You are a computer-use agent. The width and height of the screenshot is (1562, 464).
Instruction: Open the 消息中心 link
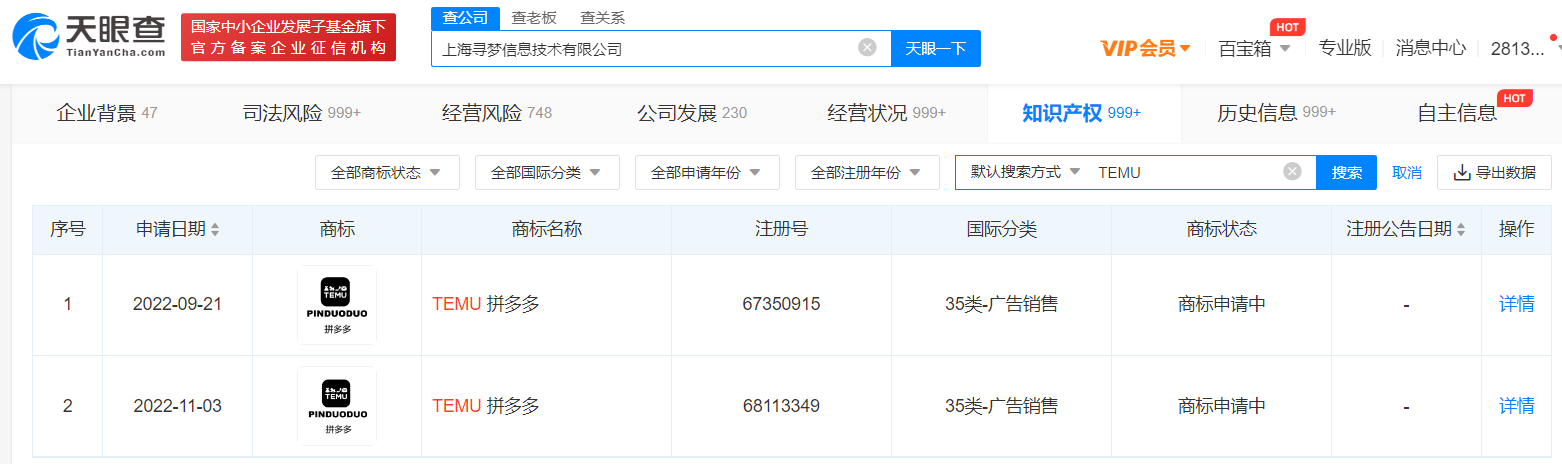point(1431,48)
